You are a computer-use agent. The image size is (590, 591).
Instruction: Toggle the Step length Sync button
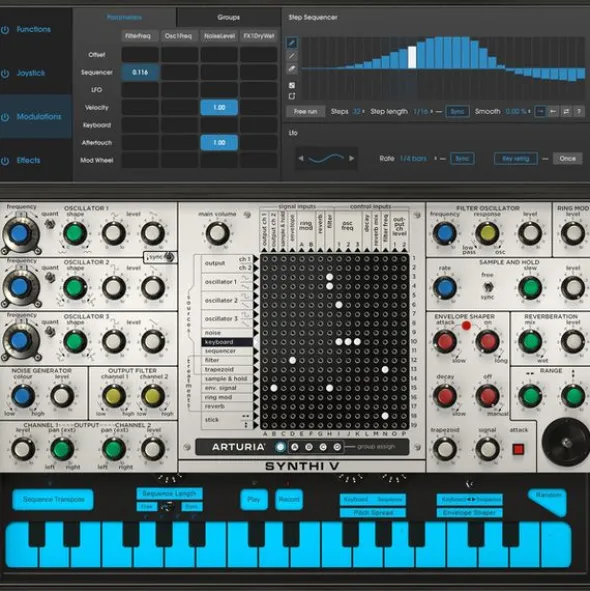(457, 112)
